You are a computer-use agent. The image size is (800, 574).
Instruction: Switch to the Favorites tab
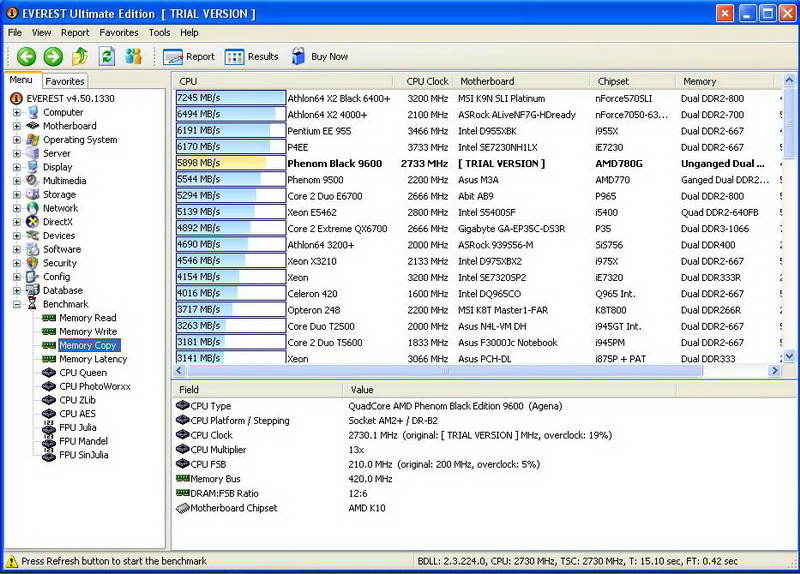(65, 81)
